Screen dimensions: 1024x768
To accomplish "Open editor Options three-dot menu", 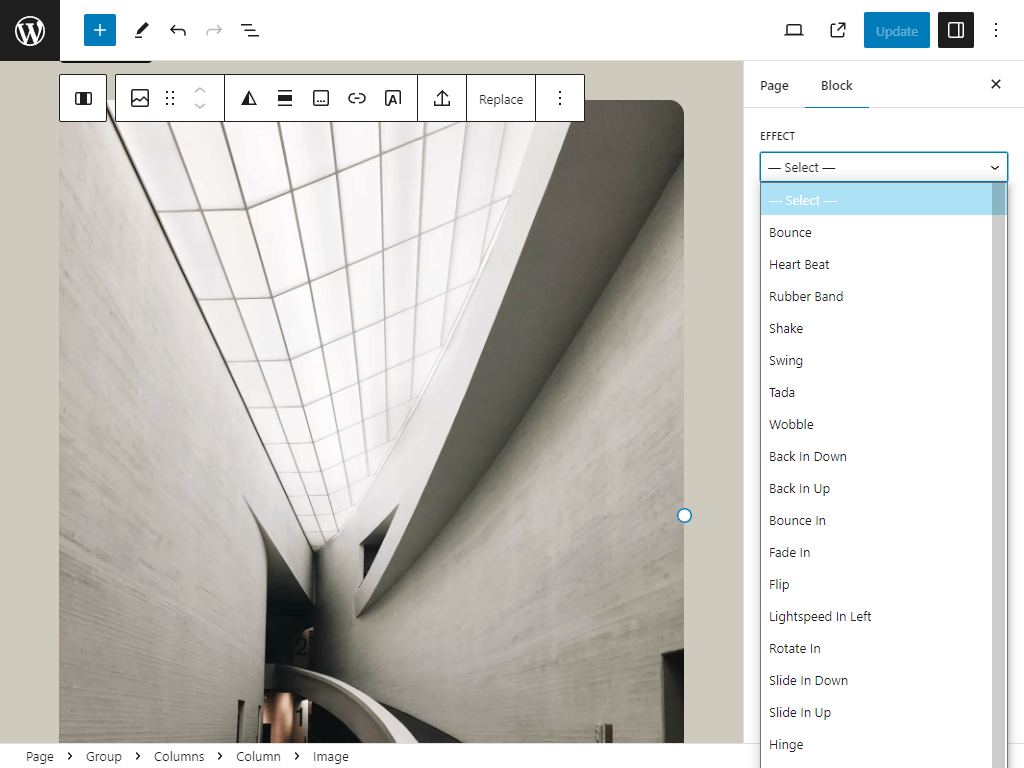I will click(996, 30).
